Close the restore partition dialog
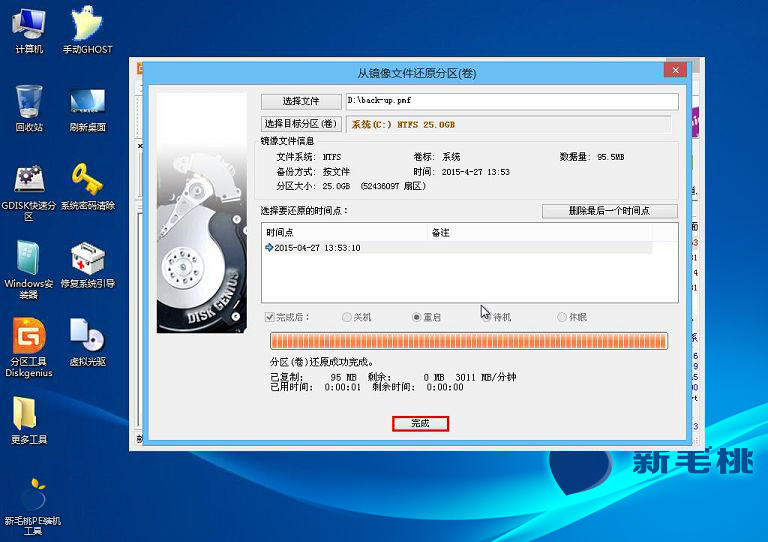This screenshot has width=768, height=542. [x=675, y=70]
